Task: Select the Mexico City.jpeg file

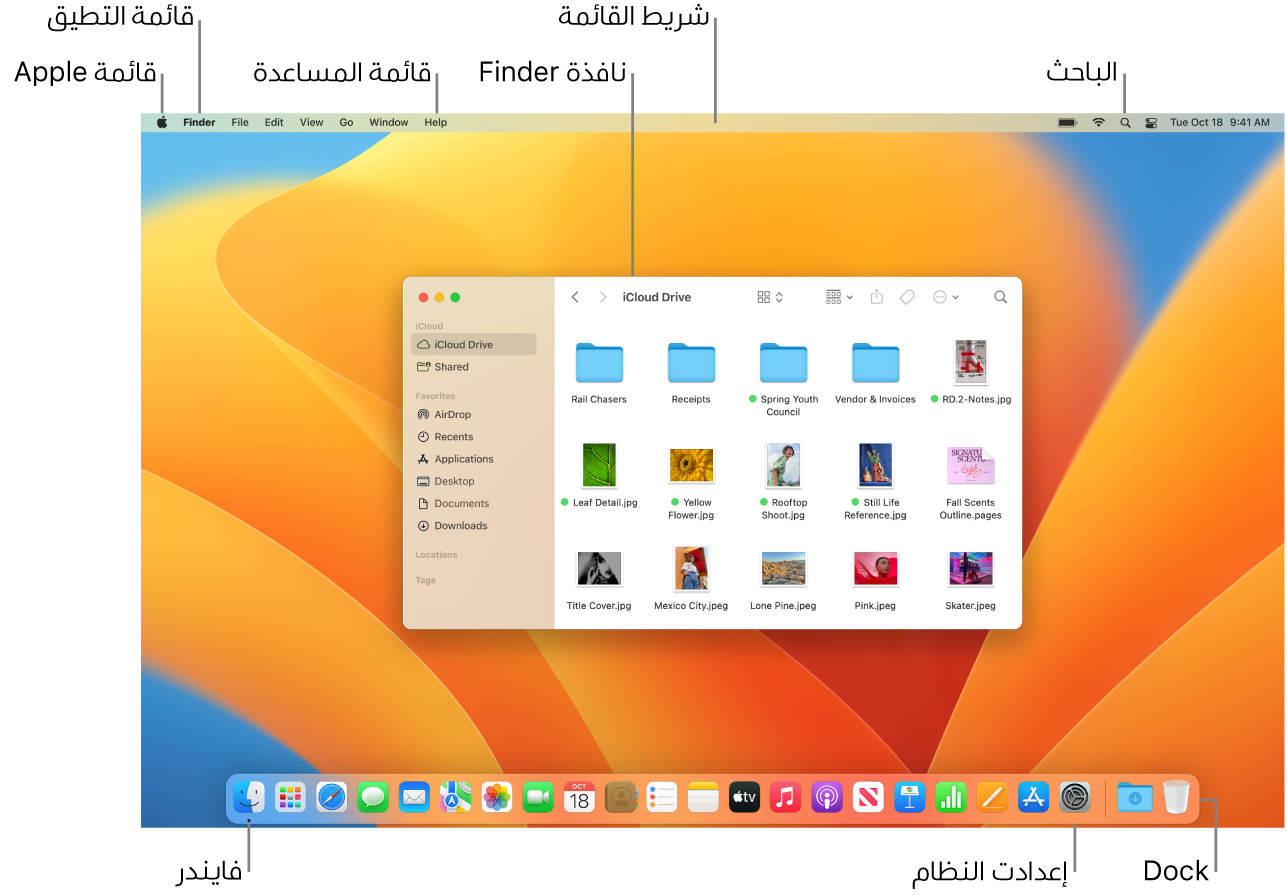Action: point(691,578)
